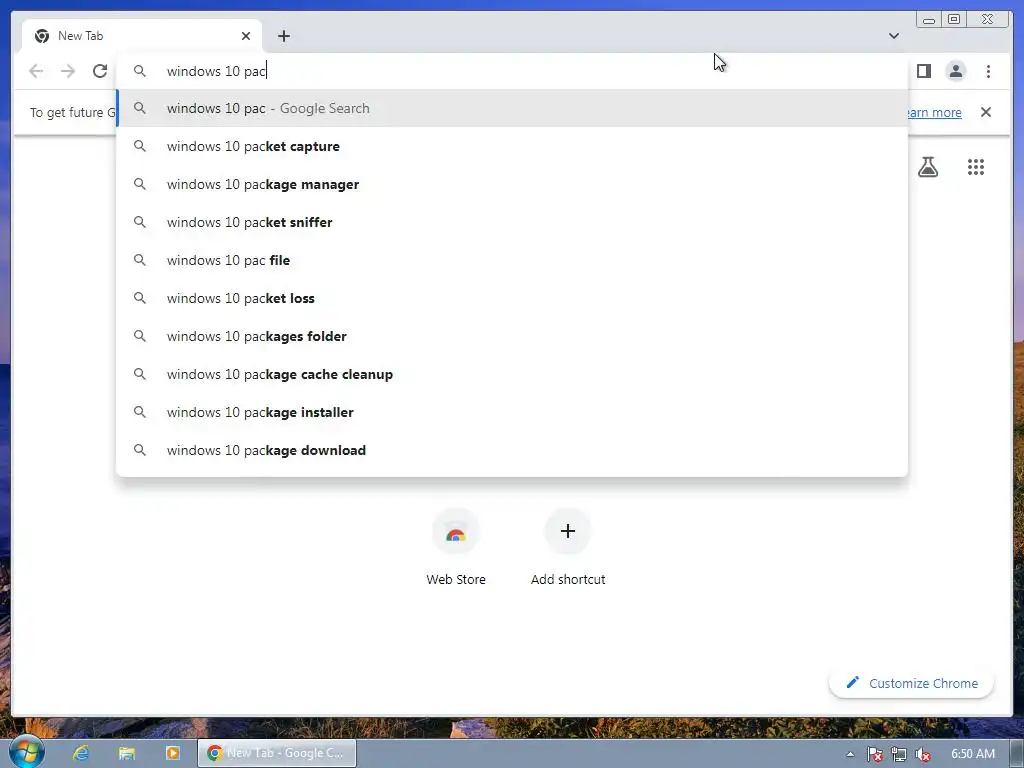1024x768 pixels.
Task: Click the 6:50 AM taskbar clock
Action: (972, 754)
